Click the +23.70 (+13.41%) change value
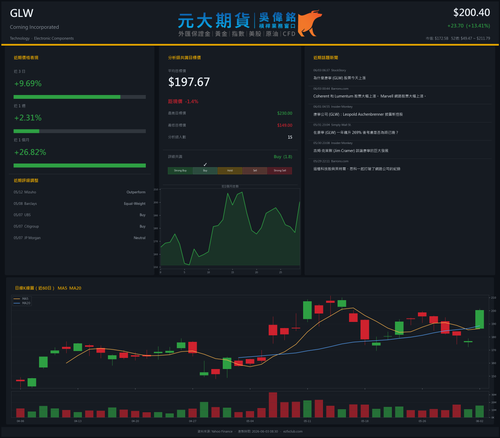Viewport: 500px width, 438px height. 469,26
